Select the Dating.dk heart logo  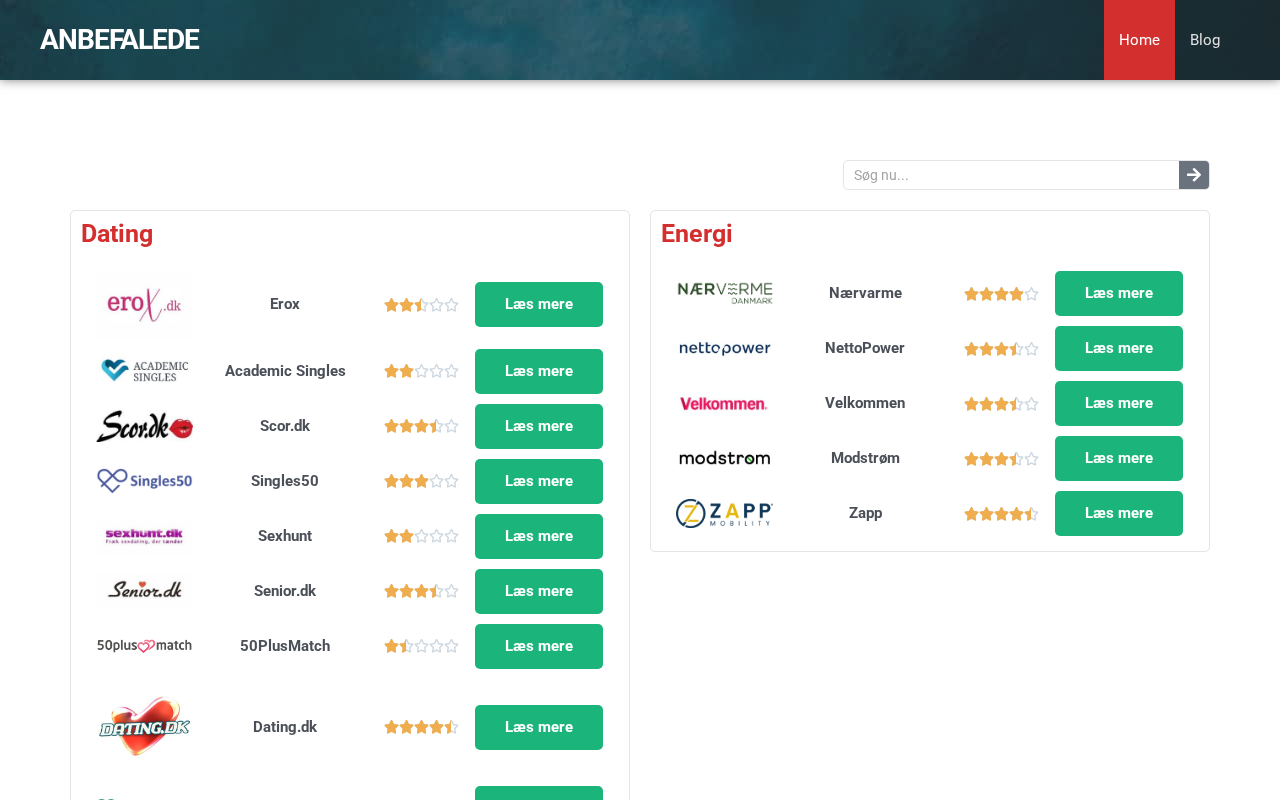point(144,727)
